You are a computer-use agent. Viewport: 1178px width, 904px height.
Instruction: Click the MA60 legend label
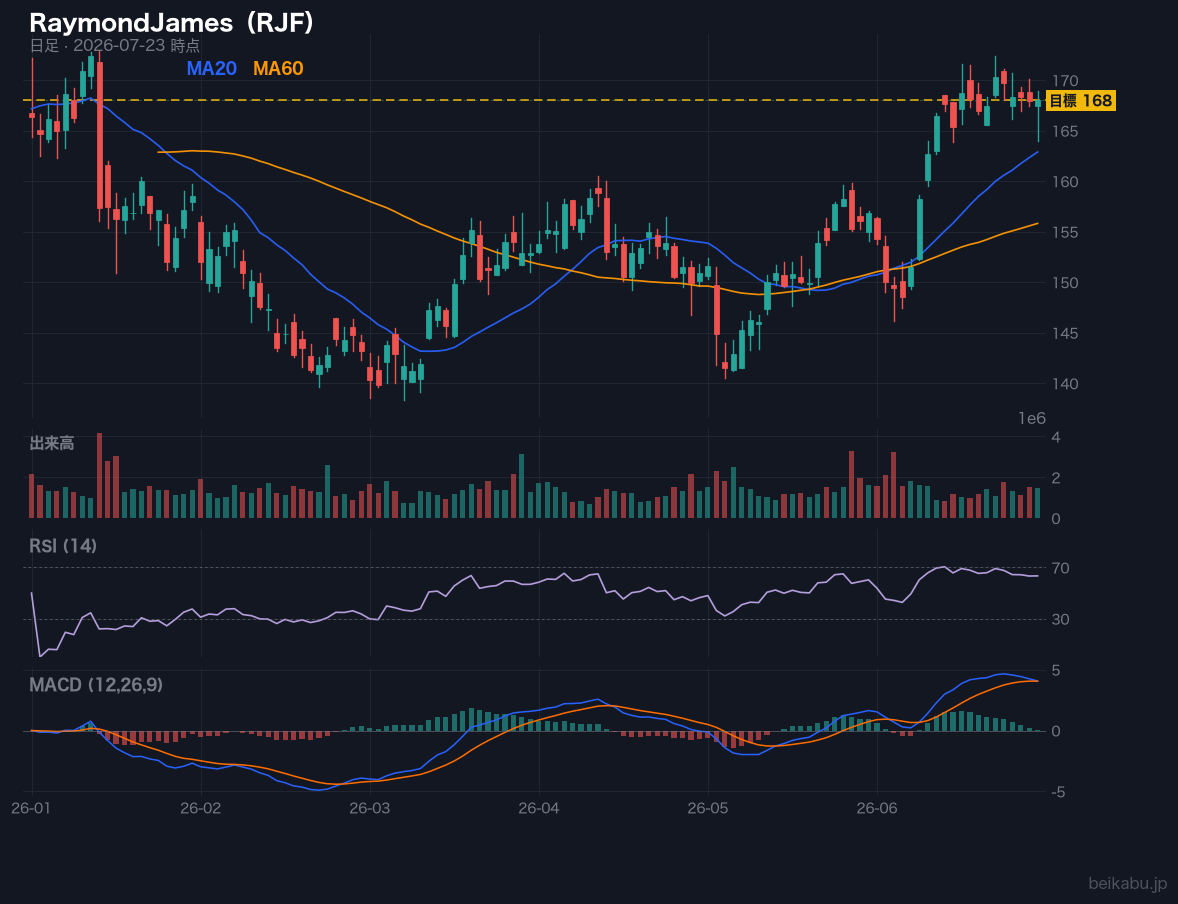click(278, 68)
